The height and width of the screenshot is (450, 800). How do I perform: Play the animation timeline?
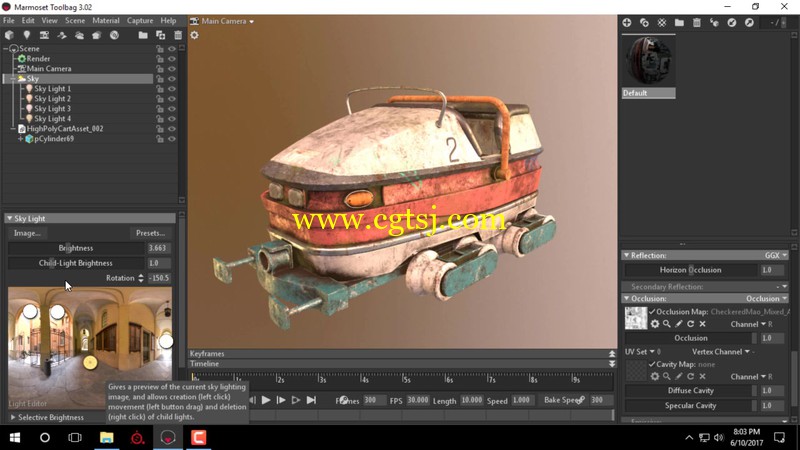(x=266, y=401)
